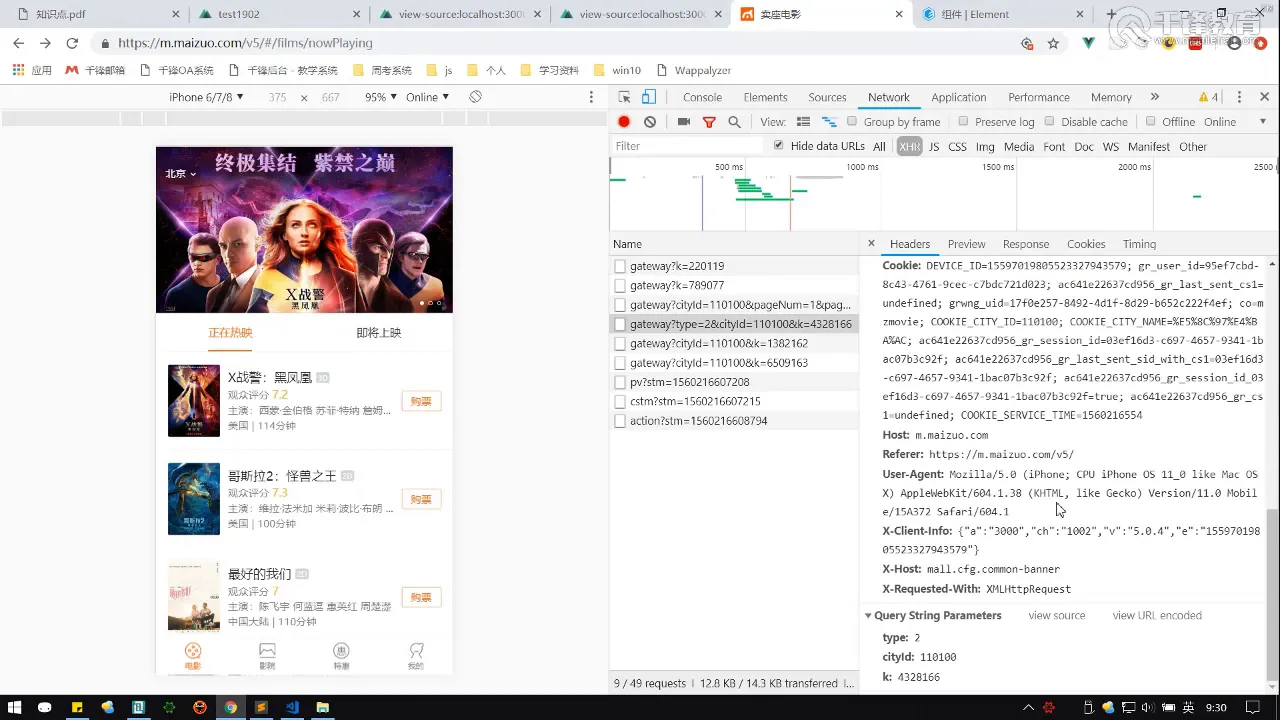Reload the page in Chrome

click(x=72, y=43)
